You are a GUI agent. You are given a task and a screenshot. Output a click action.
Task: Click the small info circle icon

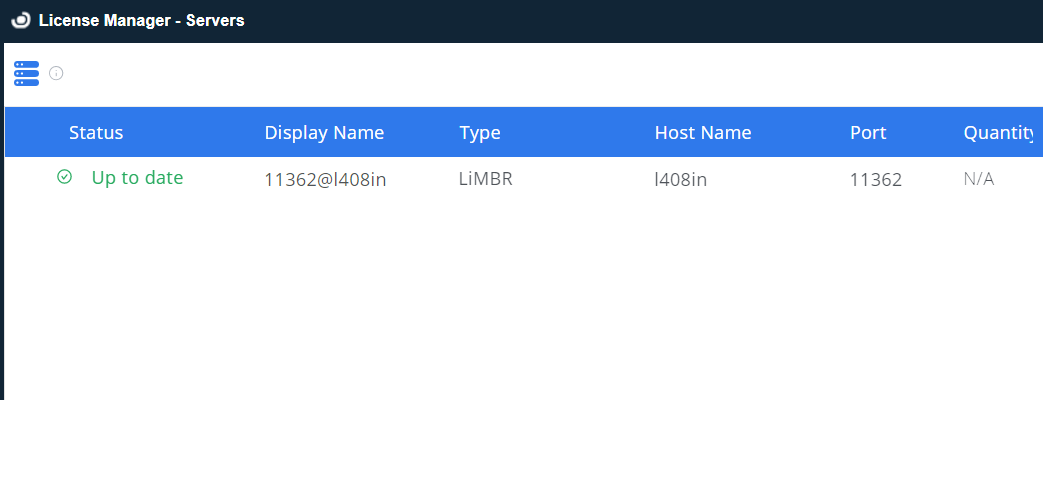coord(56,73)
